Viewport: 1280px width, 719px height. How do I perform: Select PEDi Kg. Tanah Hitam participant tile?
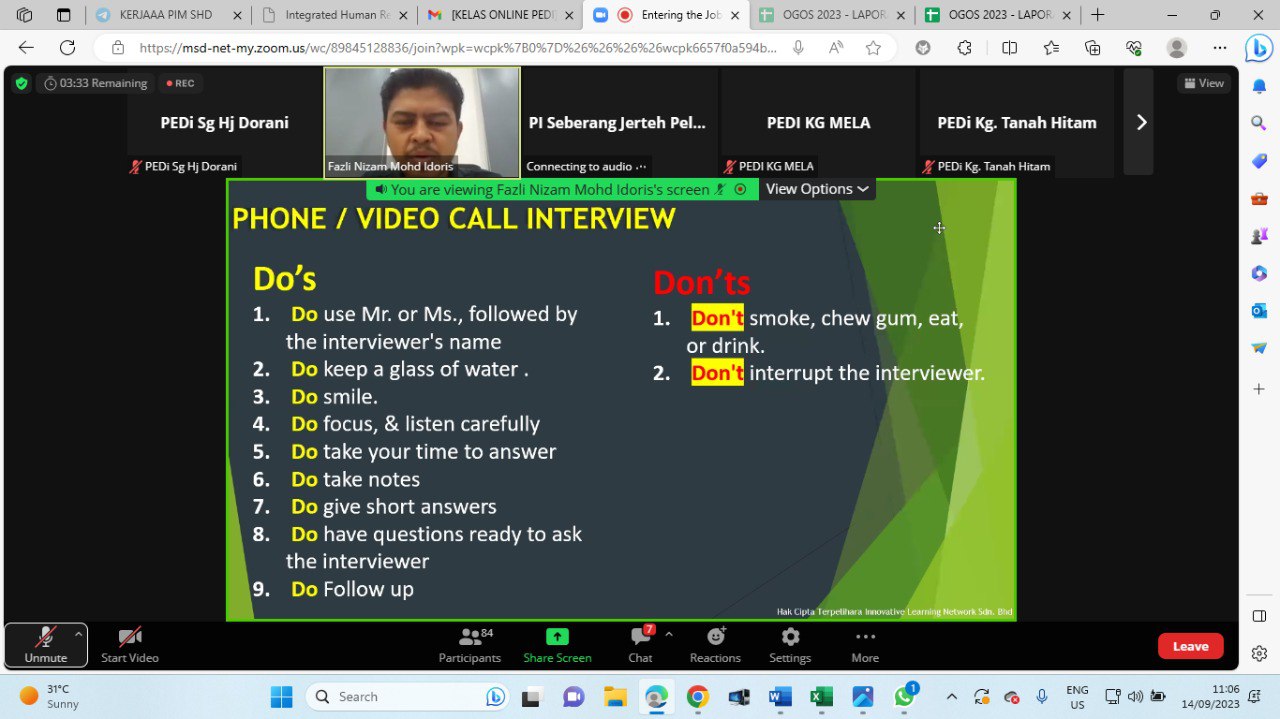1017,122
